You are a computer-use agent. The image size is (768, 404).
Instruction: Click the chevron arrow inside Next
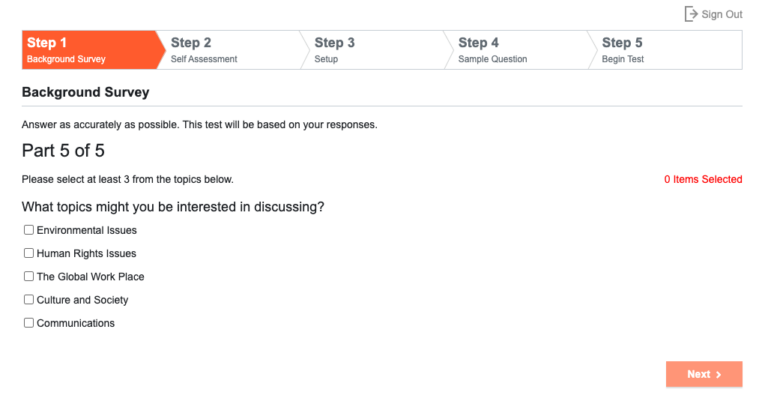[x=719, y=375]
